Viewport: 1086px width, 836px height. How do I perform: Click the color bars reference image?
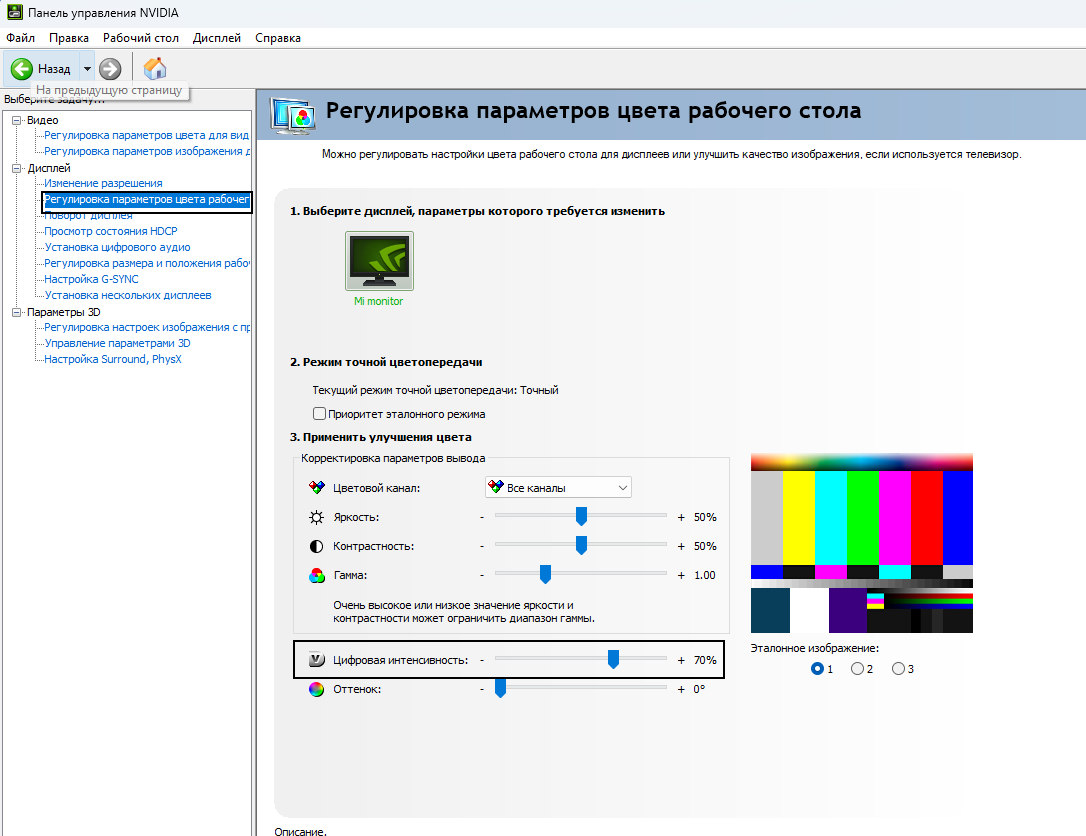point(862,543)
